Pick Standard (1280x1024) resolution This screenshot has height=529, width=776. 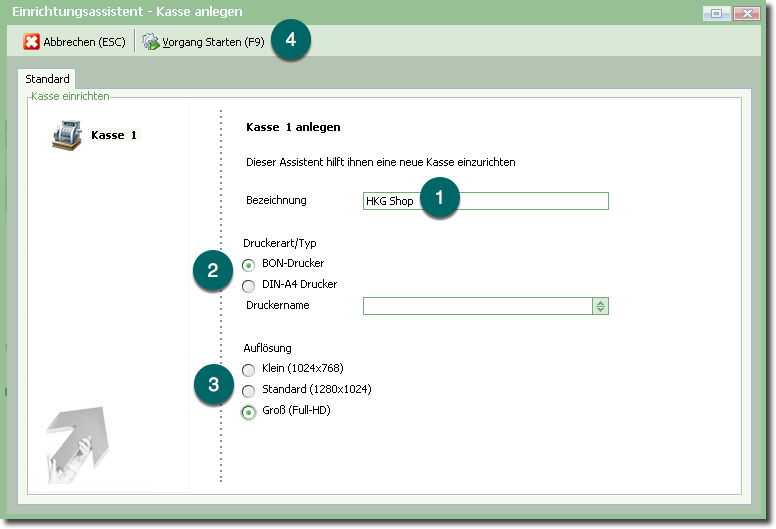tap(249, 391)
